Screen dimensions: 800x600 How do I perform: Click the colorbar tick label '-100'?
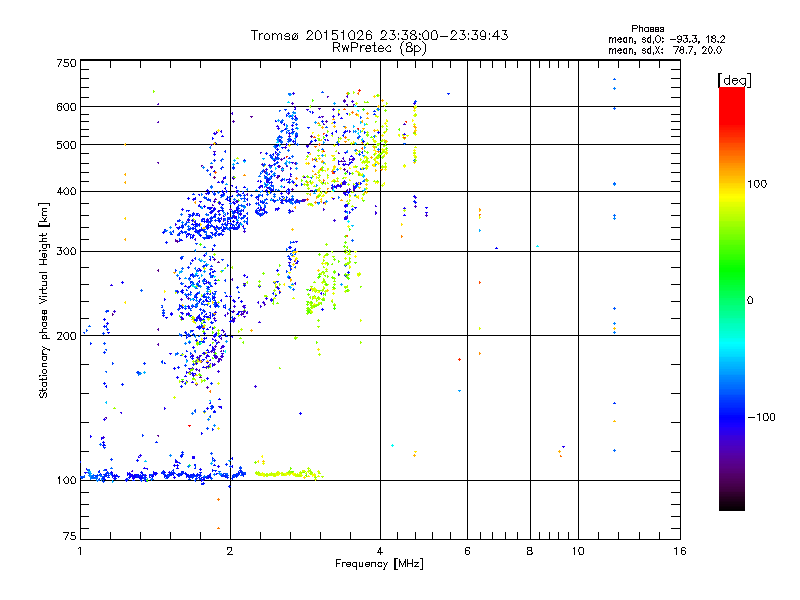(x=762, y=417)
